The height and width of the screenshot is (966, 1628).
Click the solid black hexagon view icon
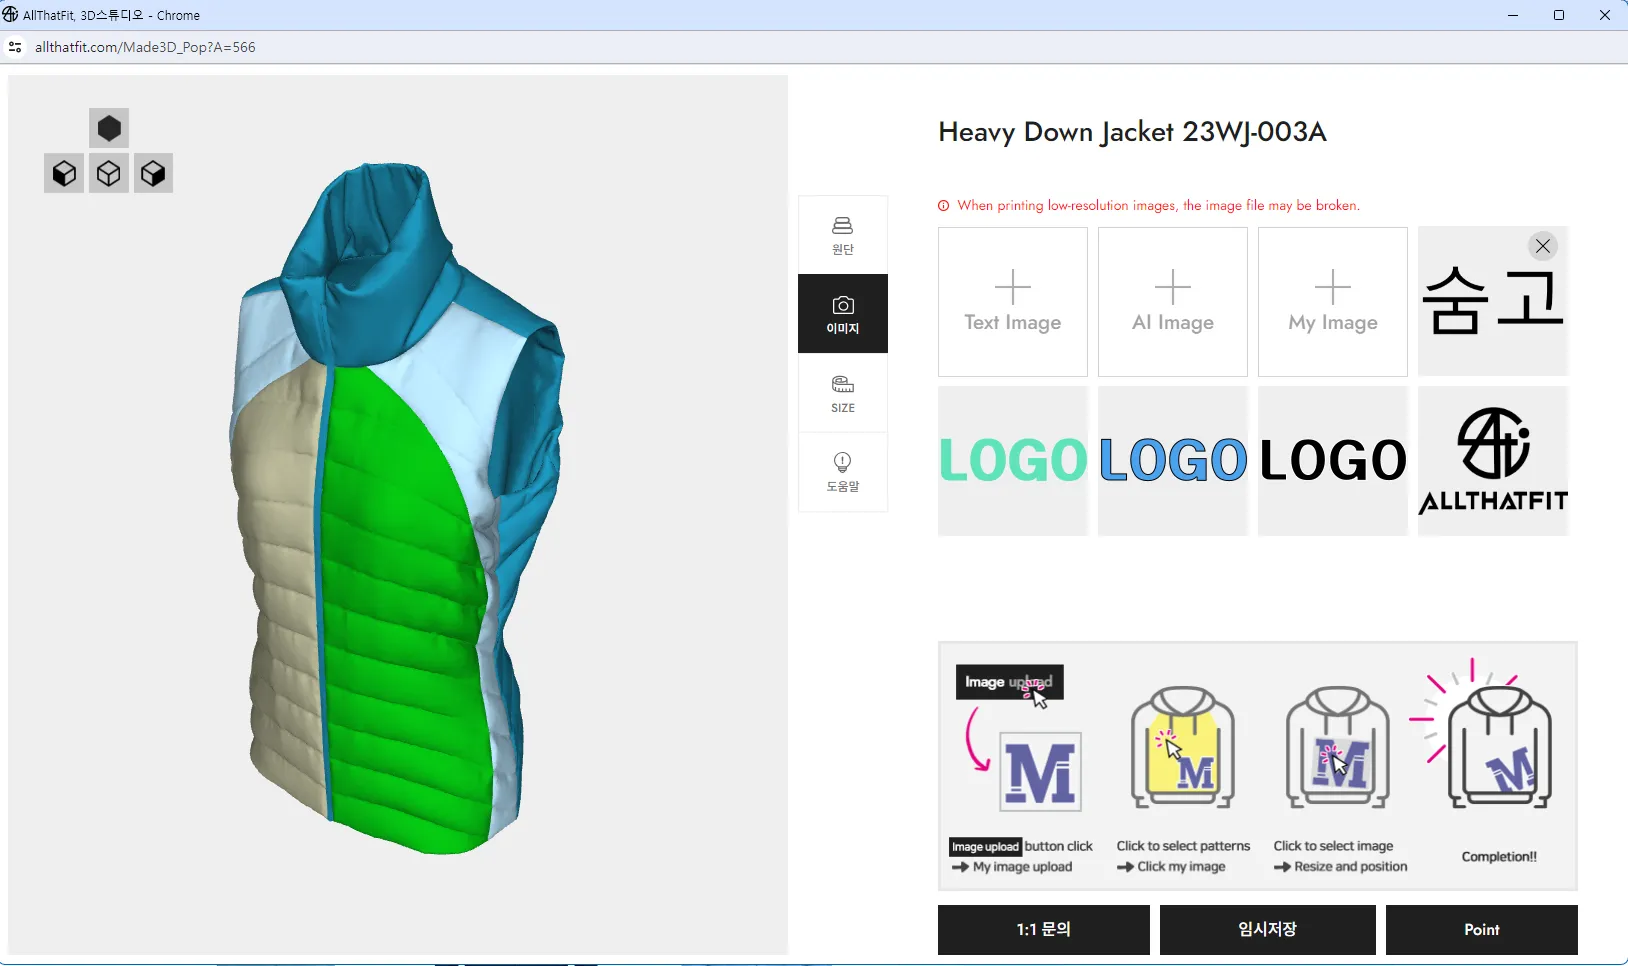(109, 128)
